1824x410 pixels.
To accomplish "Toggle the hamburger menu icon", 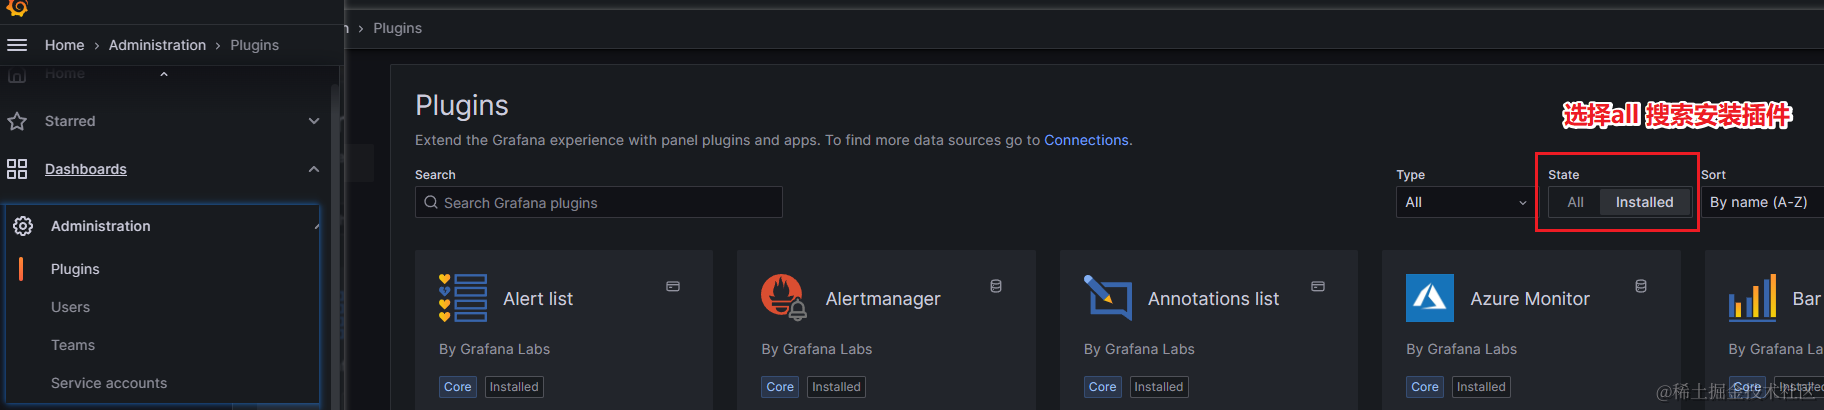I will pos(17,45).
